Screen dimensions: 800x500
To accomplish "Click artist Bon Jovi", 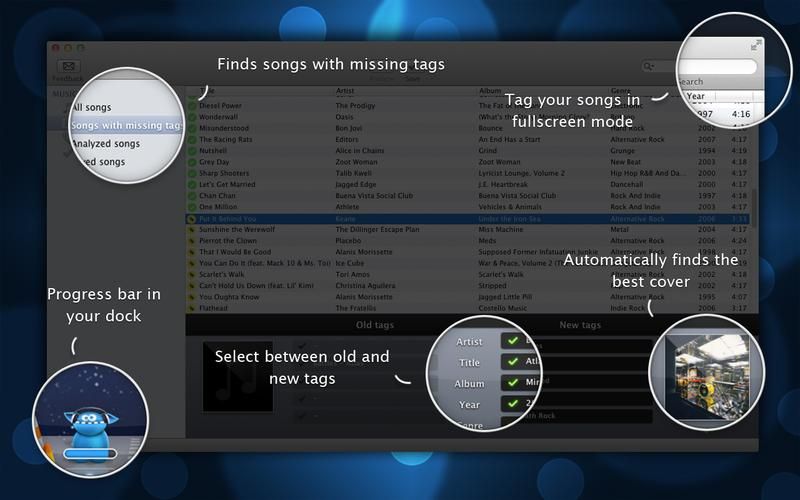I will (x=349, y=128).
